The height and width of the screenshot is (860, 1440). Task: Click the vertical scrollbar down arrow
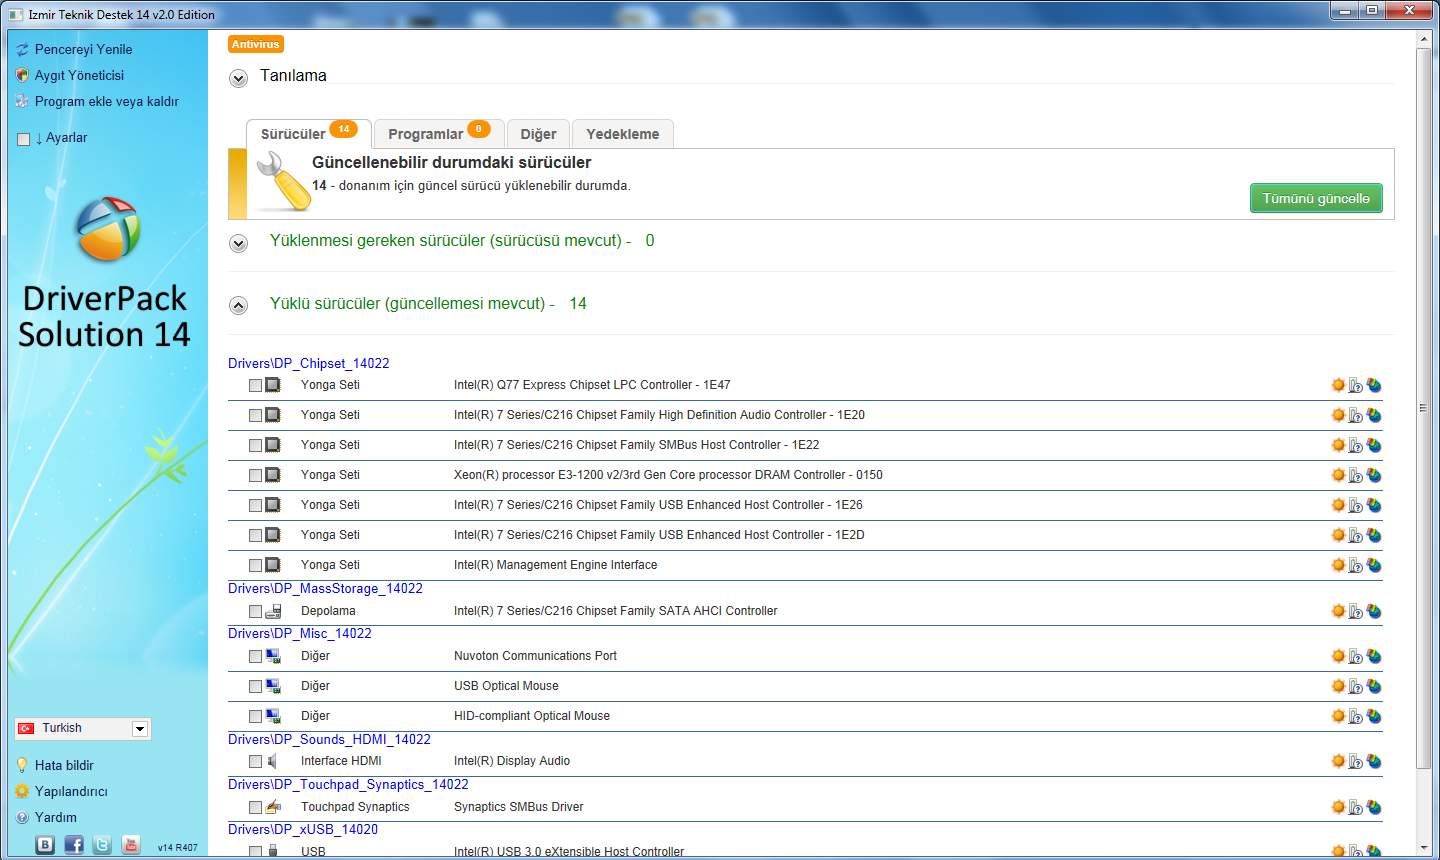(1424, 846)
